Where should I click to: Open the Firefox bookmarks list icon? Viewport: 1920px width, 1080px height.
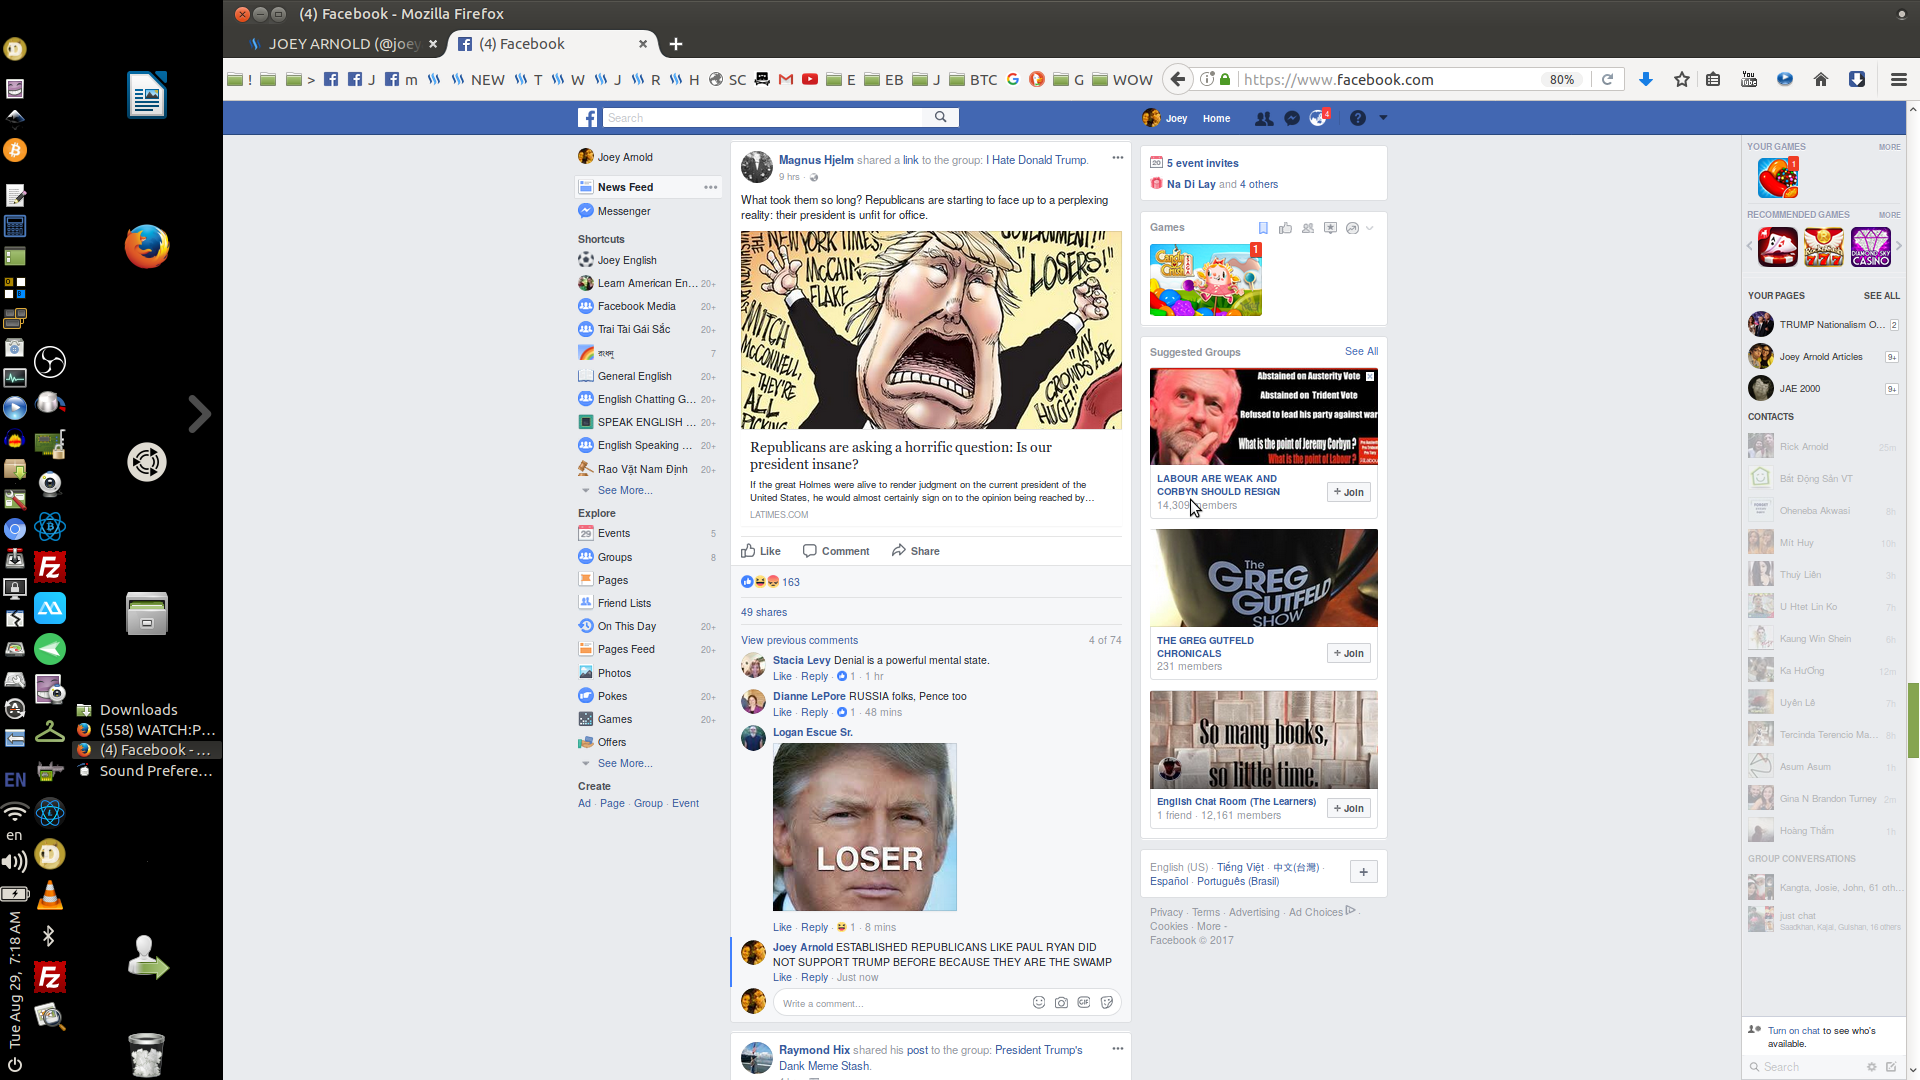pos(1713,79)
